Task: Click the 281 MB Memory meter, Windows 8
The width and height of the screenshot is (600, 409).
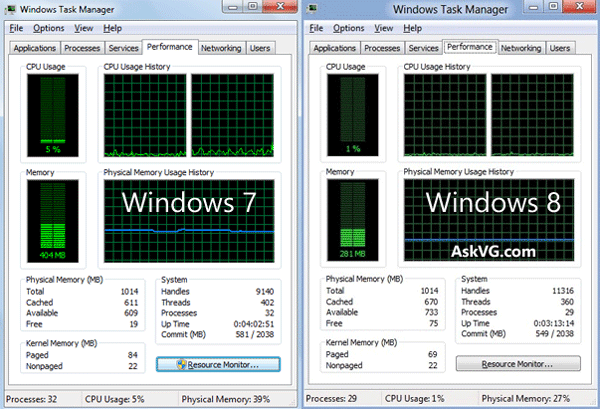Action: tap(353, 220)
